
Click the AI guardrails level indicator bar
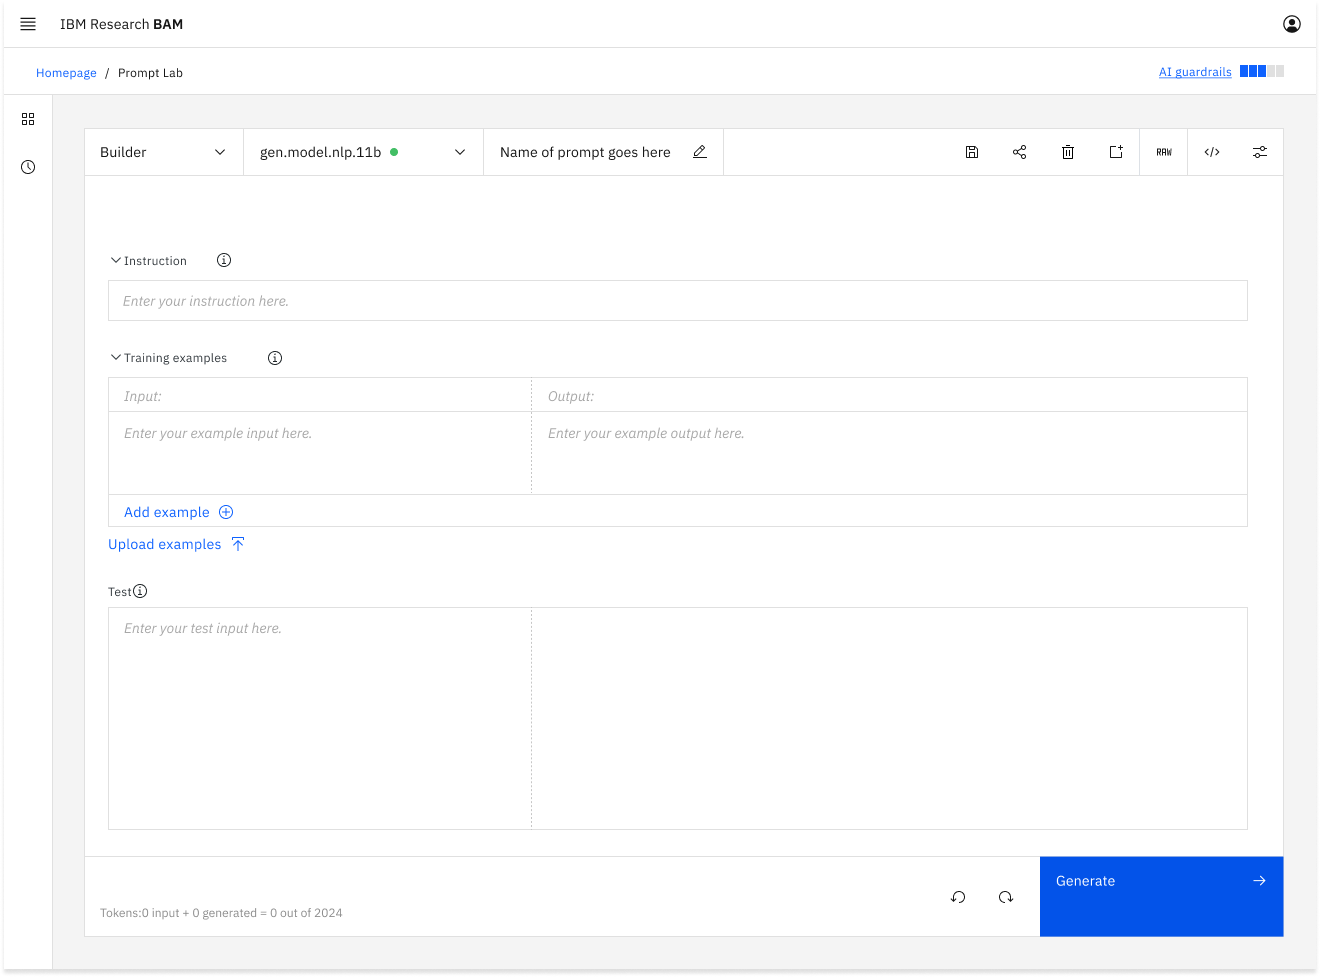1261,71
